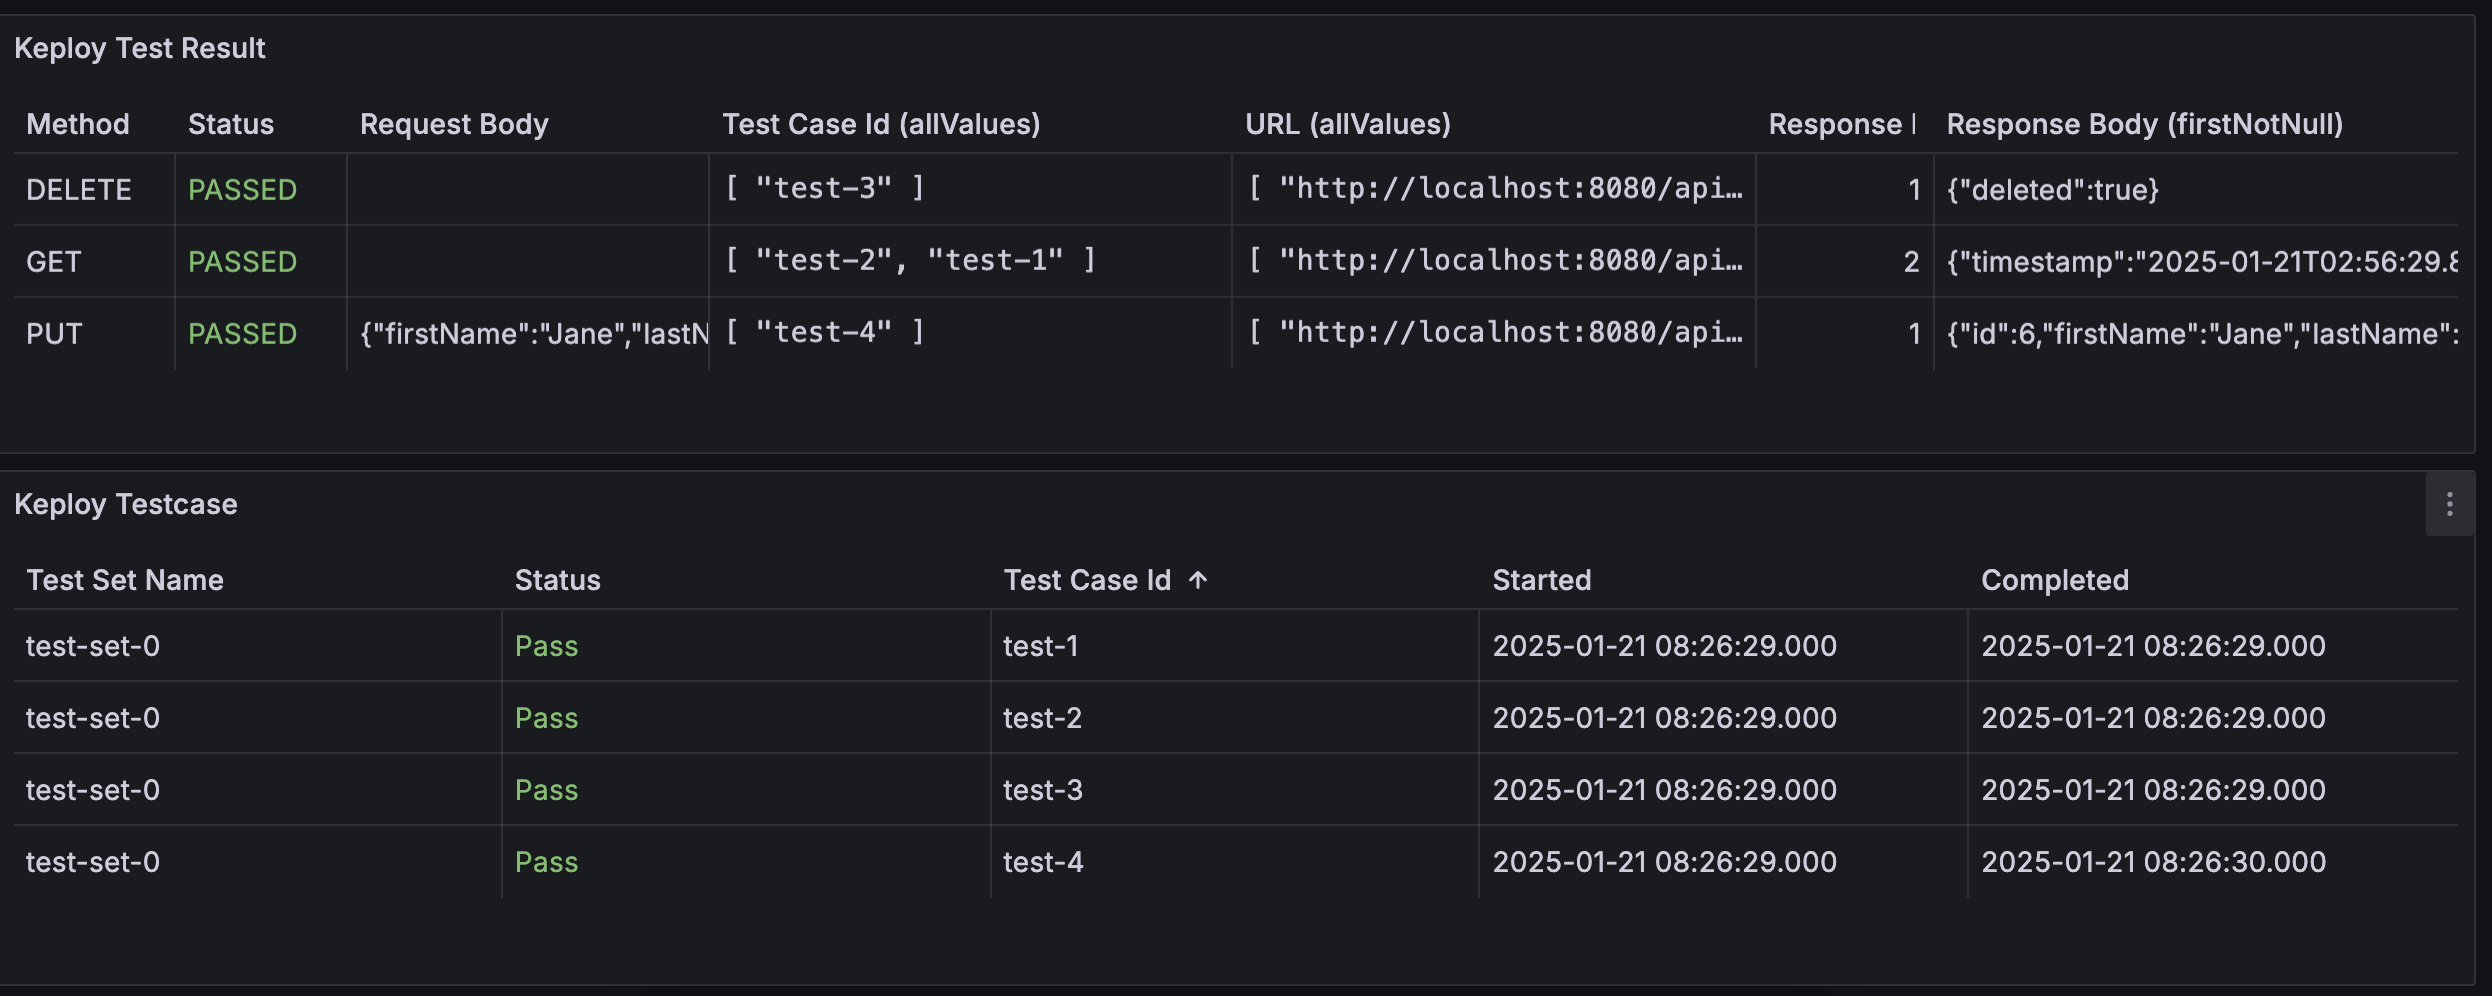
Task: Click the Pass status for test-3
Action: 546,790
